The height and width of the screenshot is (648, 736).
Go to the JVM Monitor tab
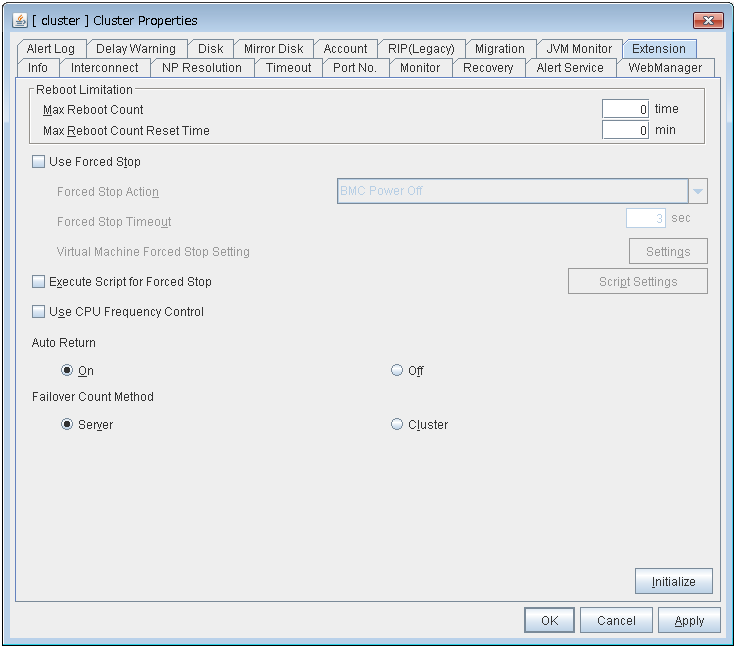pos(579,48)
